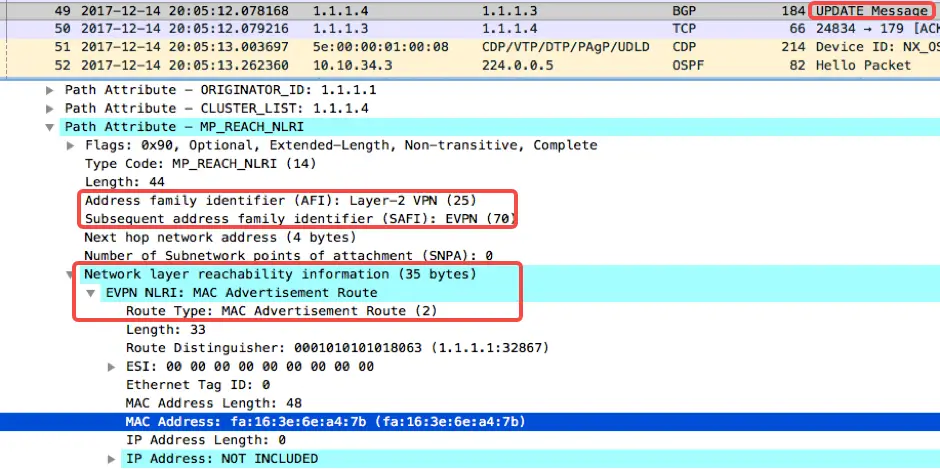Click Ethernet Tag ID: 0 line
This screenshot has height=469, width=940.
(x=198, y=385)
